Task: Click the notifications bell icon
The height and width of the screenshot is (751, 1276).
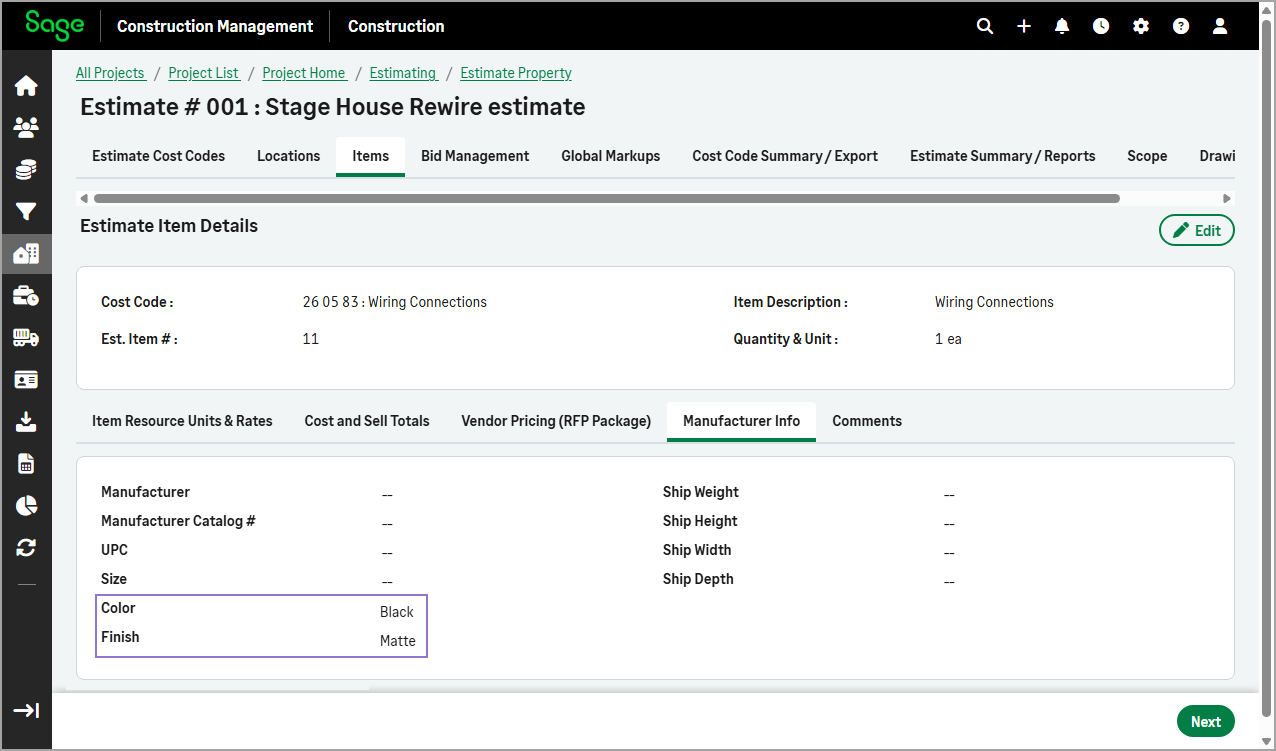Action: [1062, 26]
